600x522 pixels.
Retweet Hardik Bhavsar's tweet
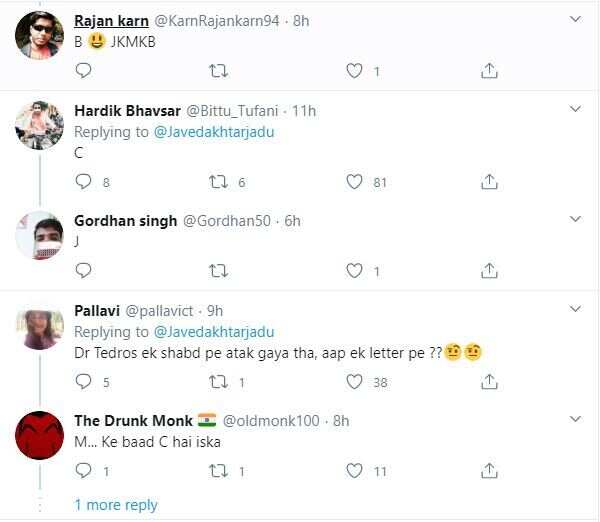(218, 182)
